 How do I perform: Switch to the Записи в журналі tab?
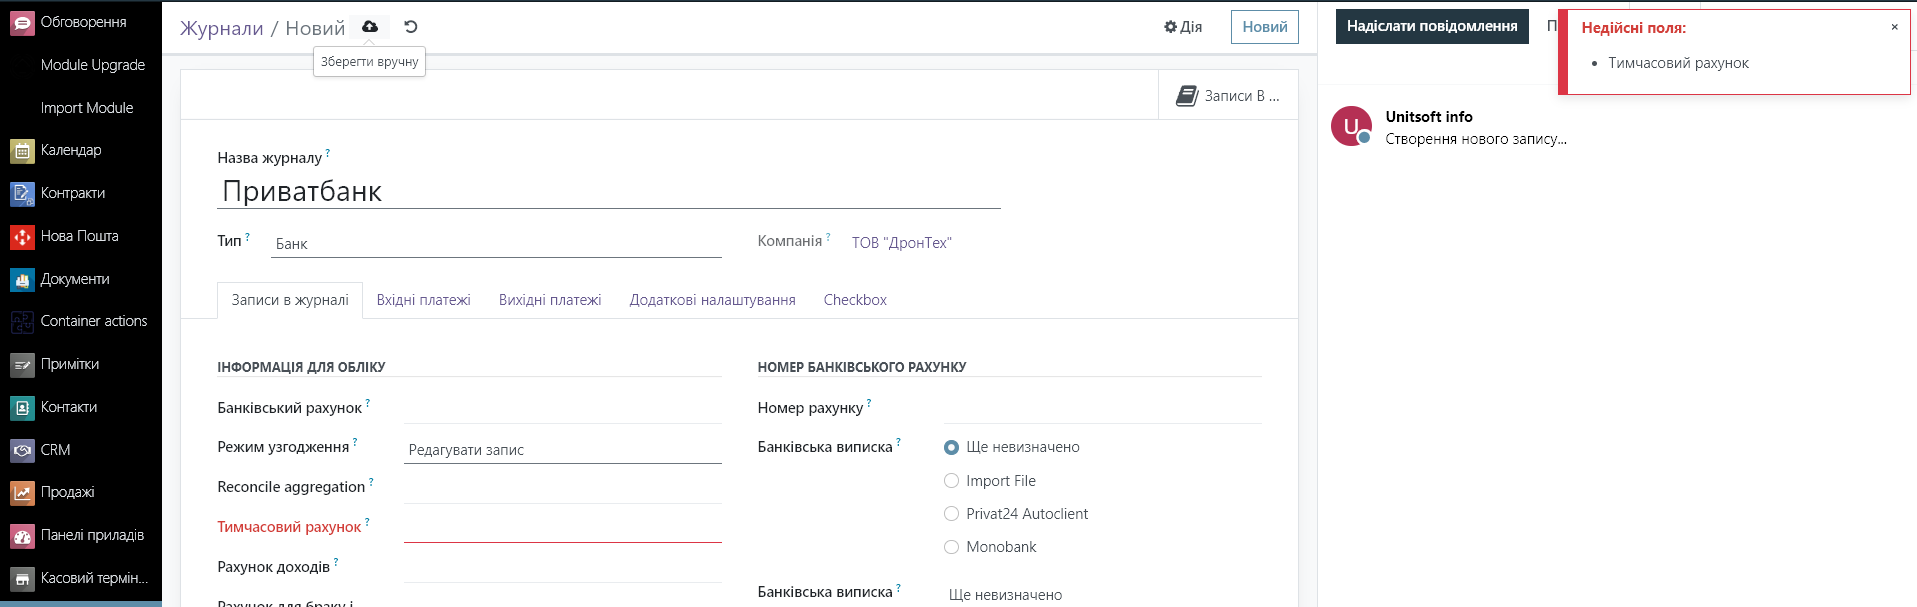coord(290,300)
